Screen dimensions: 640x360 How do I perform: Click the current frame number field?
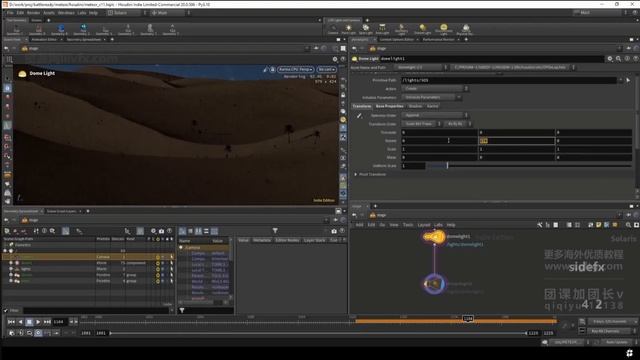60,322
